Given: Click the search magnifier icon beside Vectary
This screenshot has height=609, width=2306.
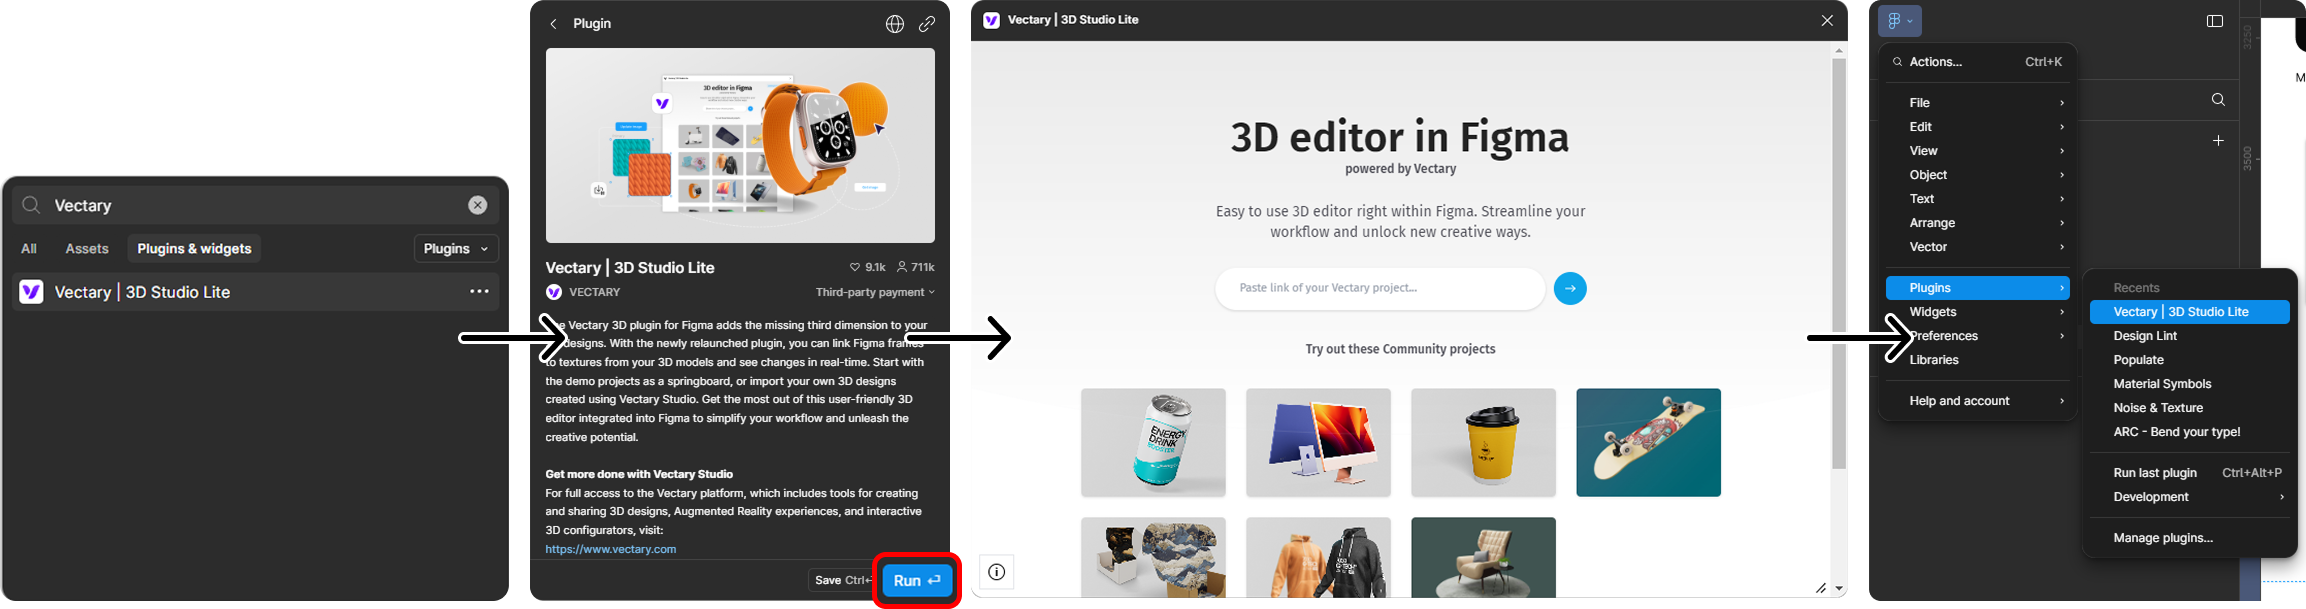Looking at the screenshot, I should tap(31, 205).
